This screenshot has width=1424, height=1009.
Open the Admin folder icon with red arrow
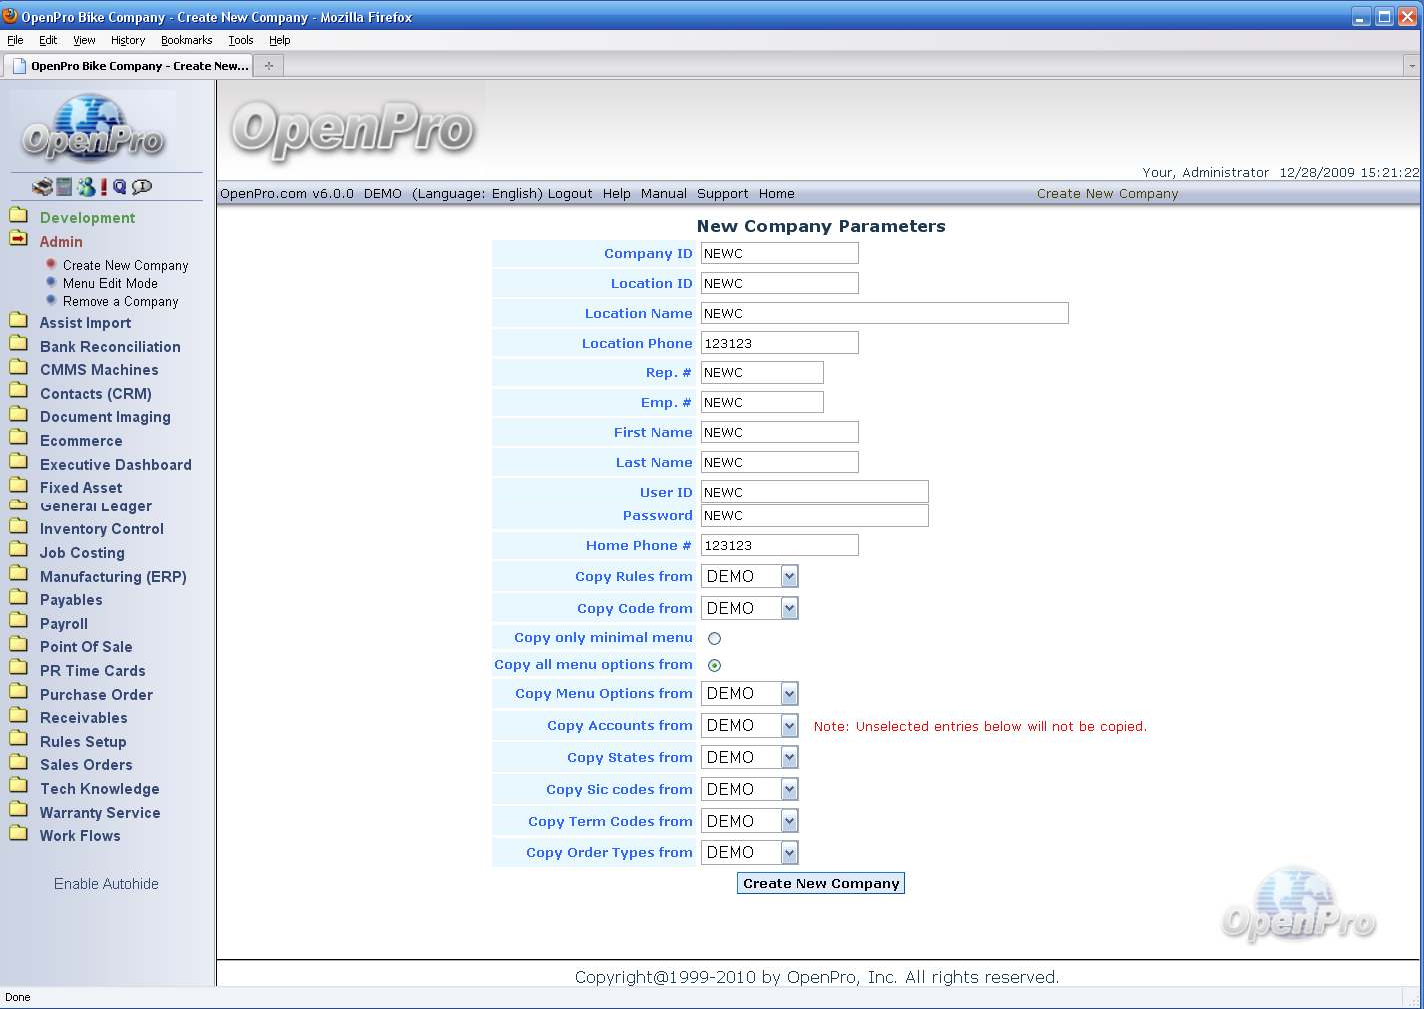(18, 240)
